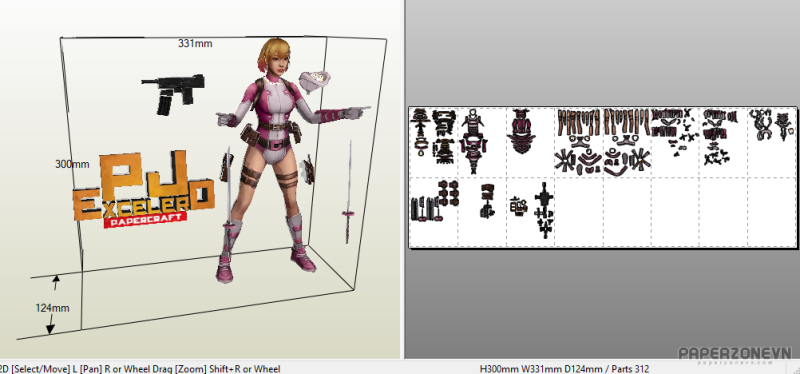The width and height of the screenshot is (800, 374).
Task: Click the character's blonde hair
Action: coord(274,55)
